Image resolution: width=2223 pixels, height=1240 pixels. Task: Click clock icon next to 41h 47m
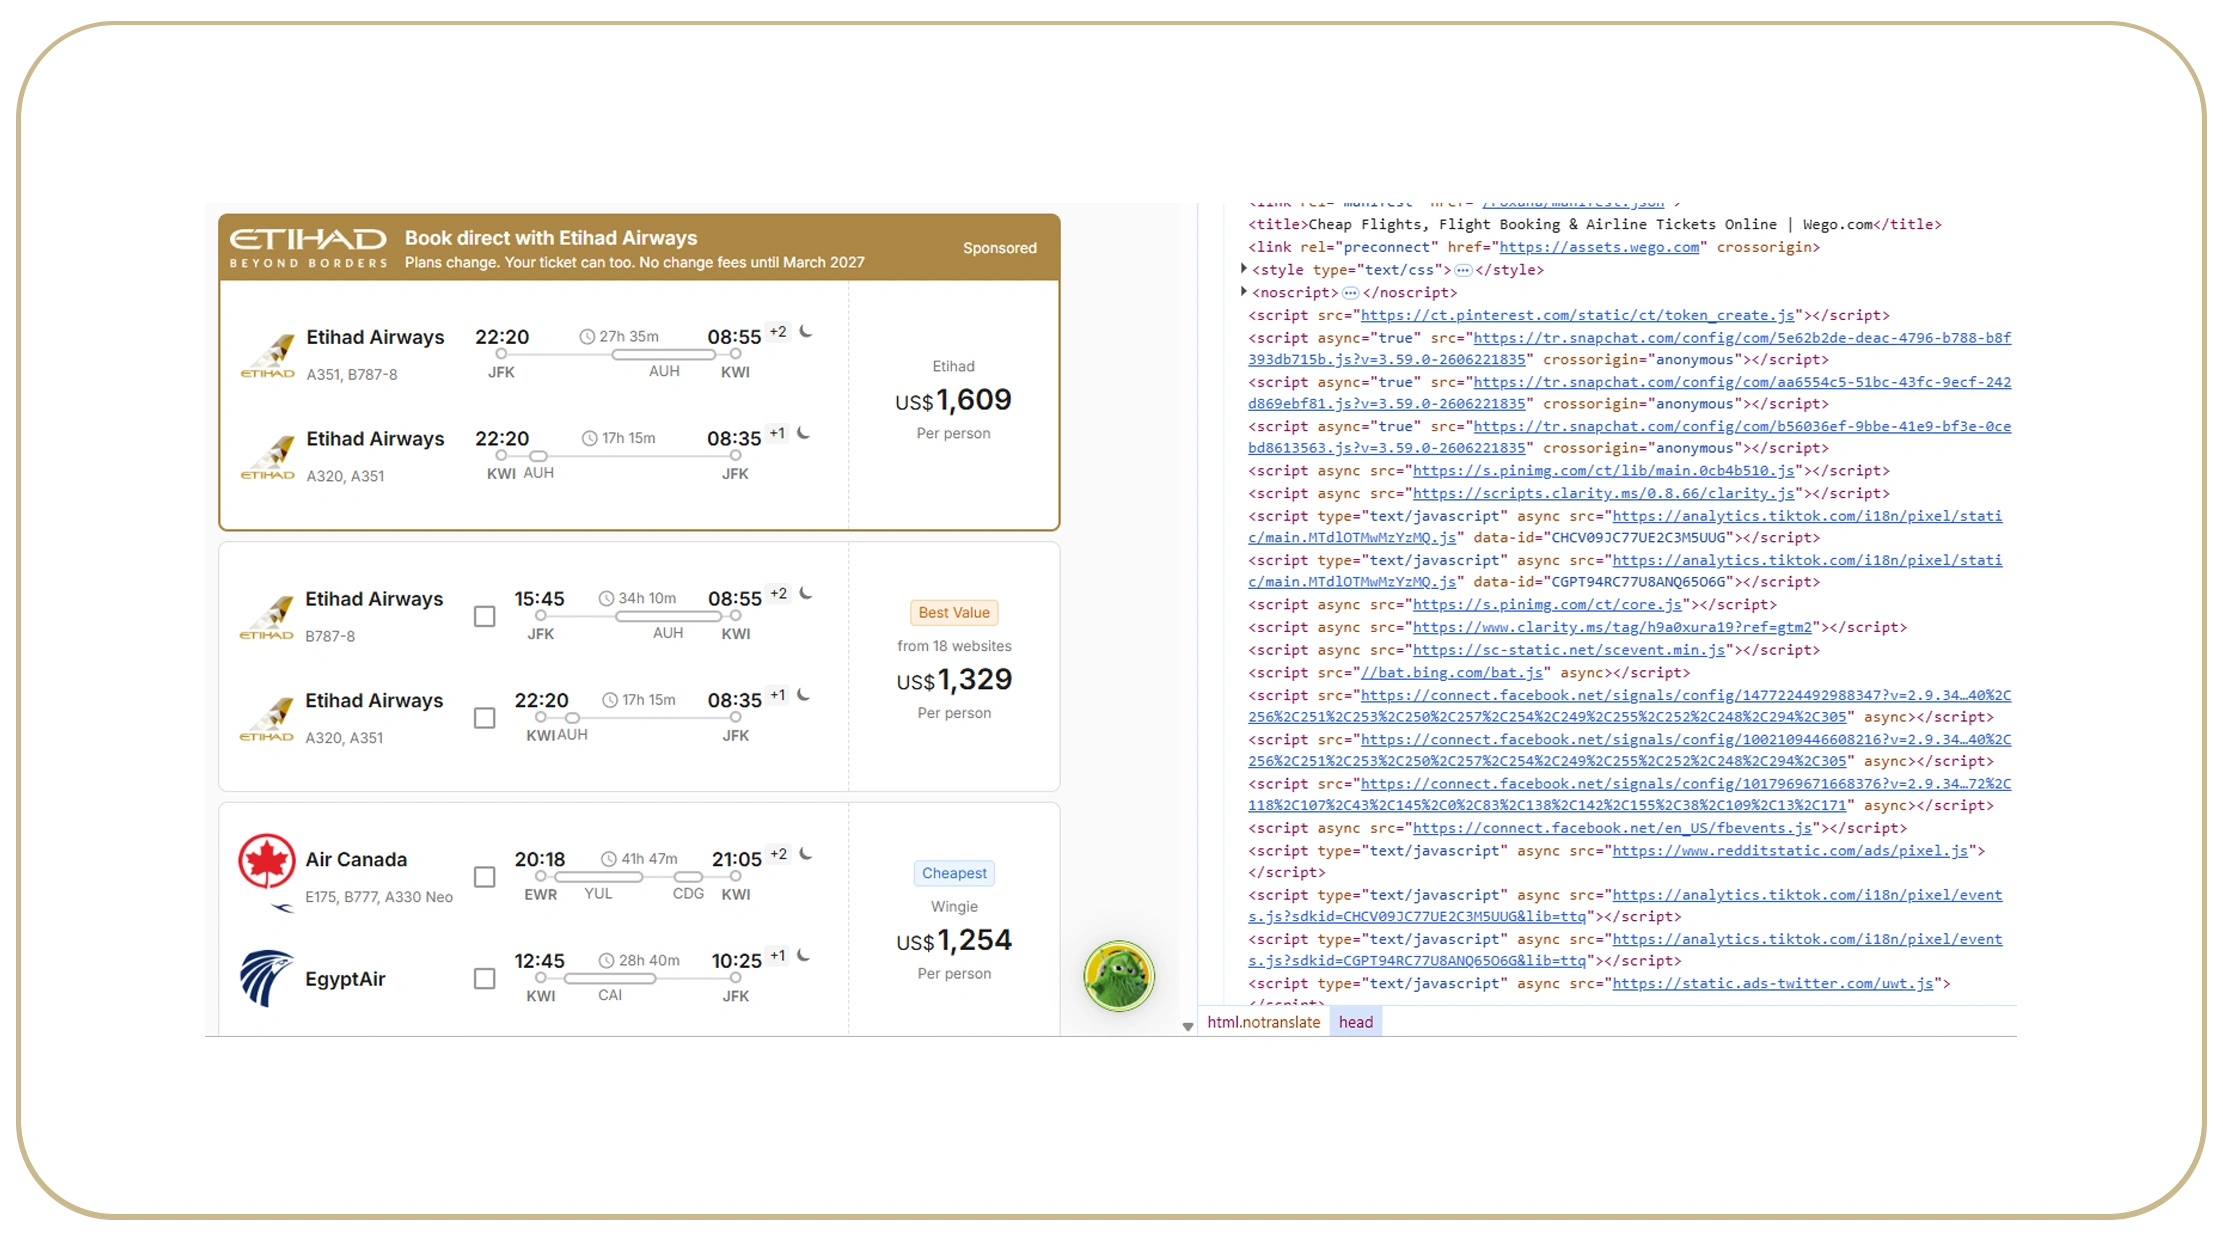pyautogui.click(x=609, y=859)
